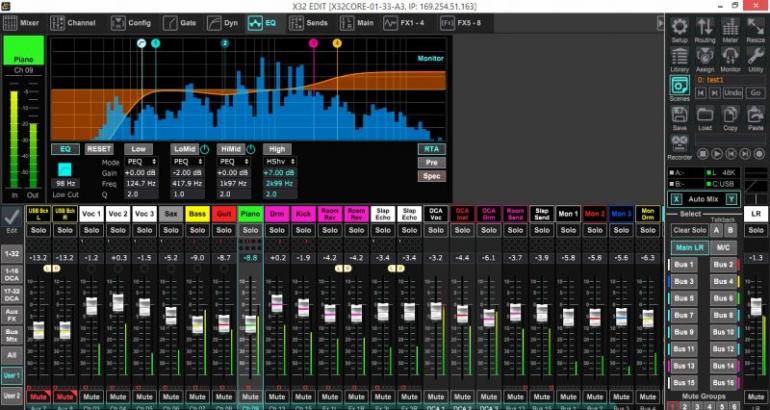Open the Library icon
Screen dimensions: 770x410
(x=680, y=56)
